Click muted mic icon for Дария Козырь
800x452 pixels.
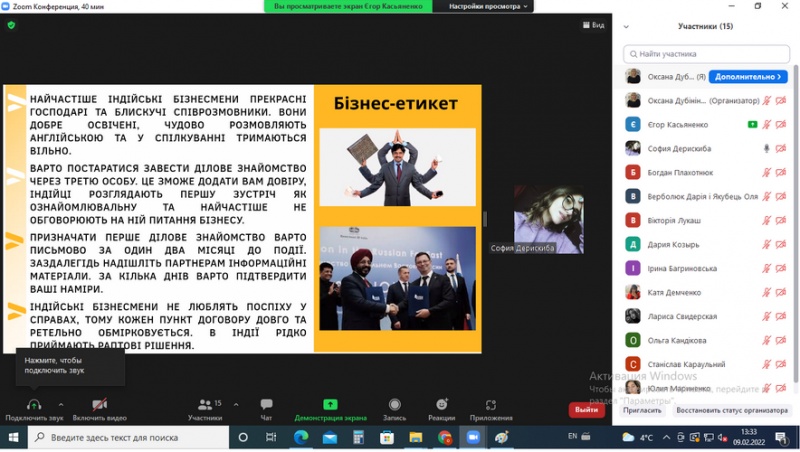tap(766, 244)
